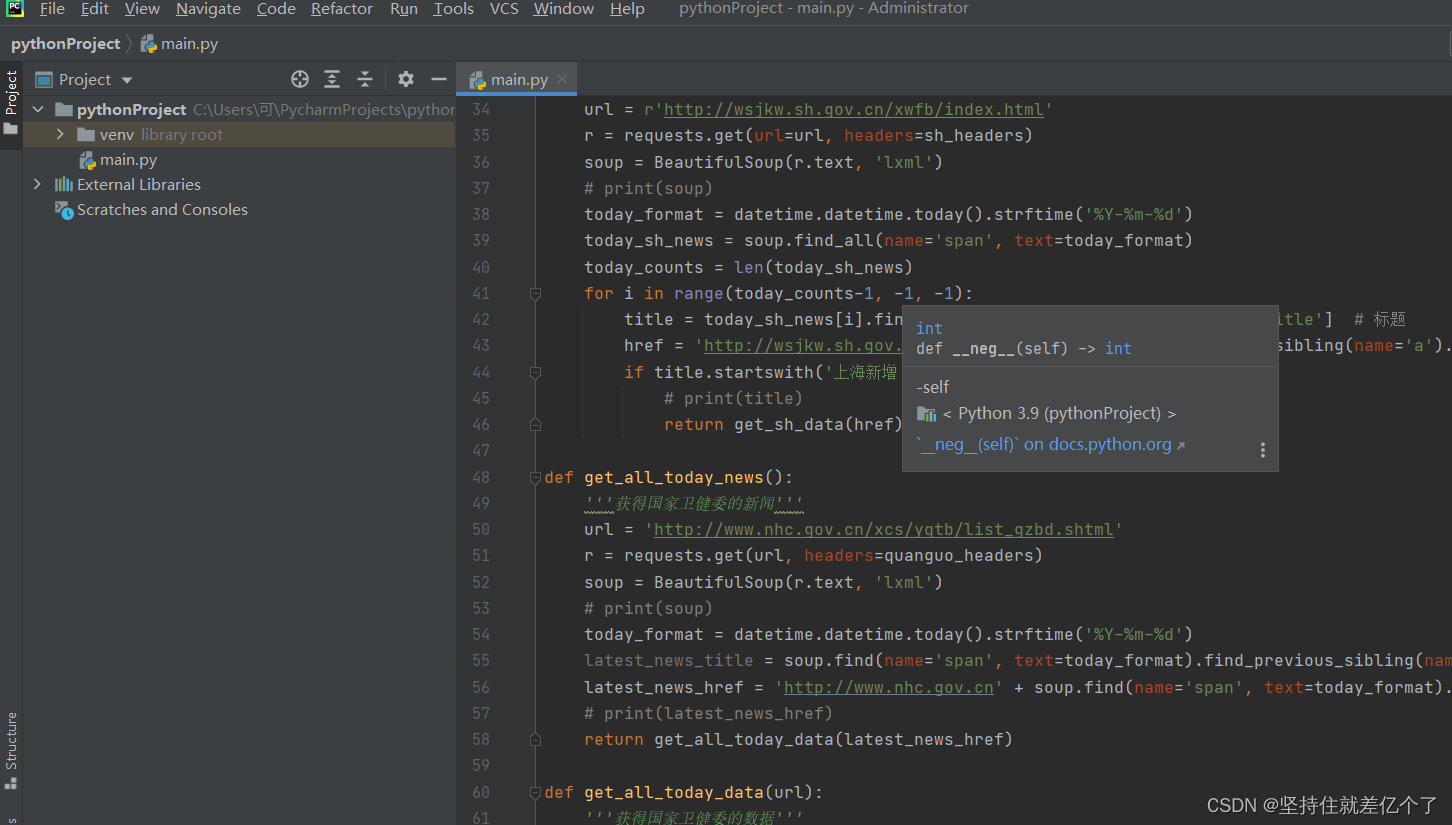Click 'latest_news_title' on line 55
The image size is (1452, 825).
coord(669,660)
